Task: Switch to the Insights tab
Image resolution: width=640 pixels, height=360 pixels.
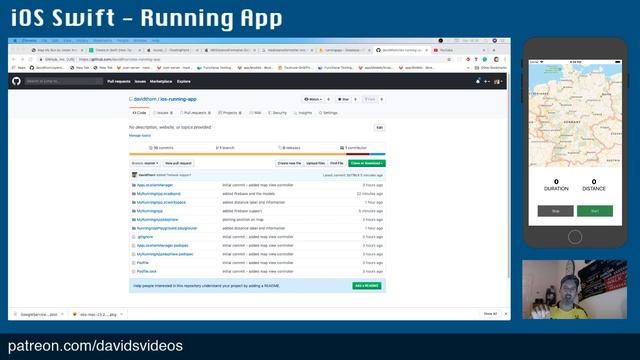Action: point(303,113)
